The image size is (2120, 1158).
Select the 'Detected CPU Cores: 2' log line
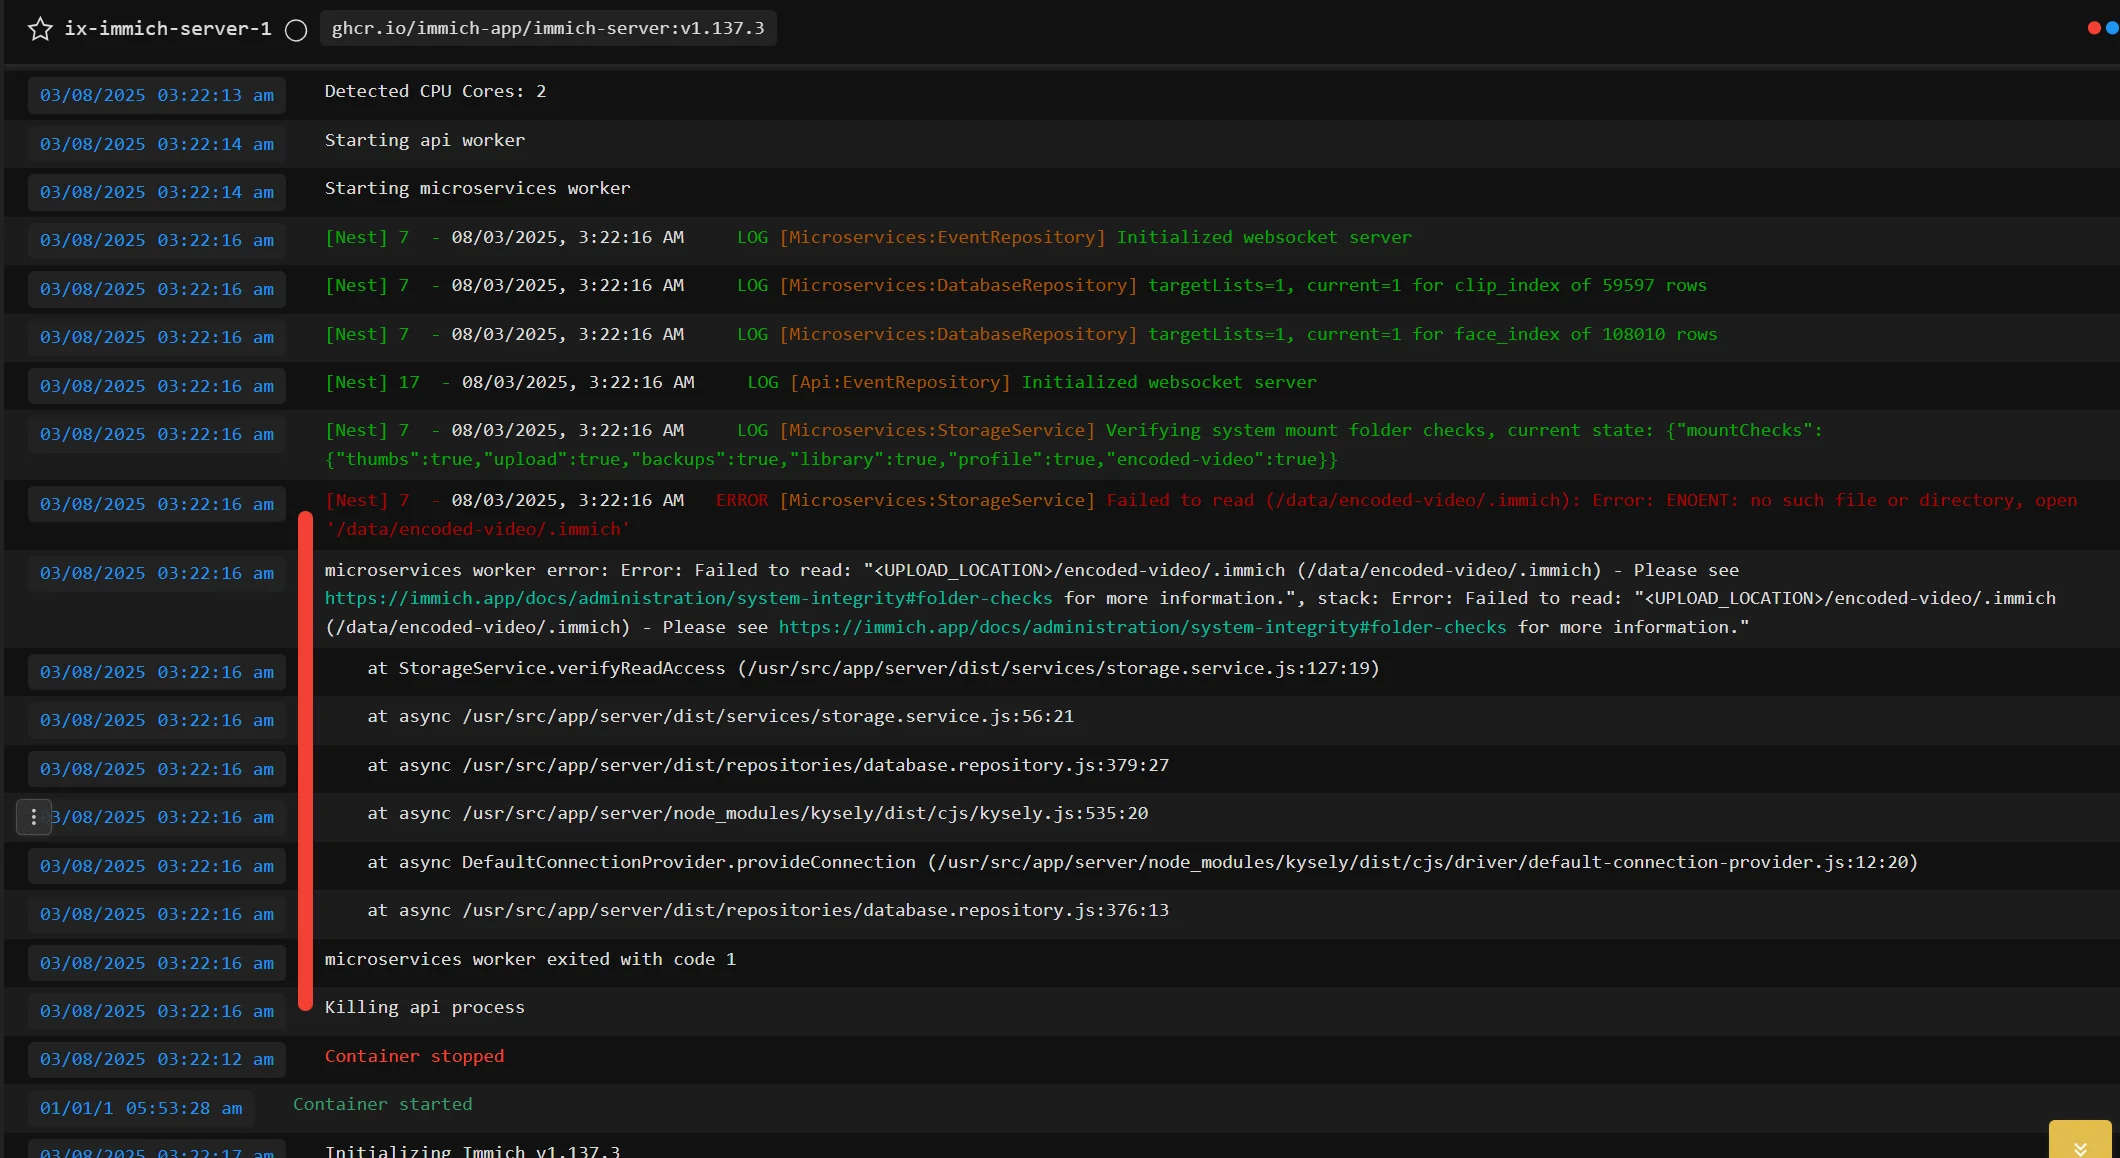pos(435,91)
